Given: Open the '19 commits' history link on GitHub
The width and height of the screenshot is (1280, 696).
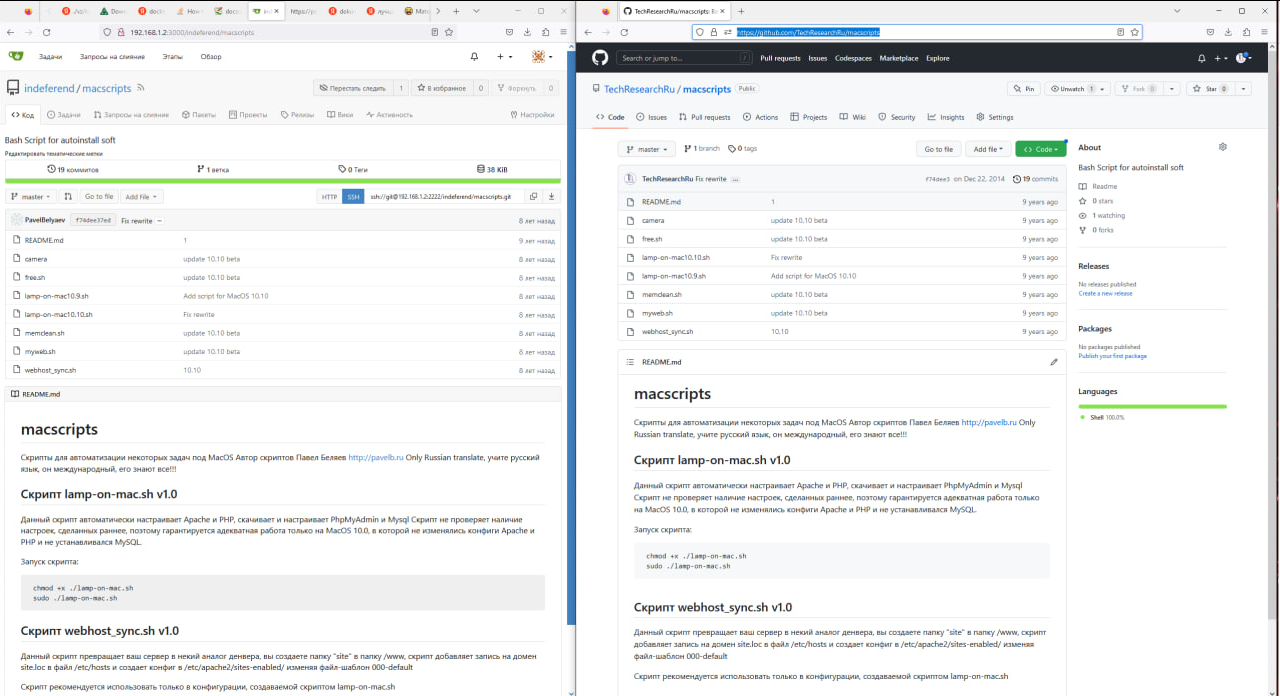Looking at the screenshot, I should click(x=1035, y=179).
